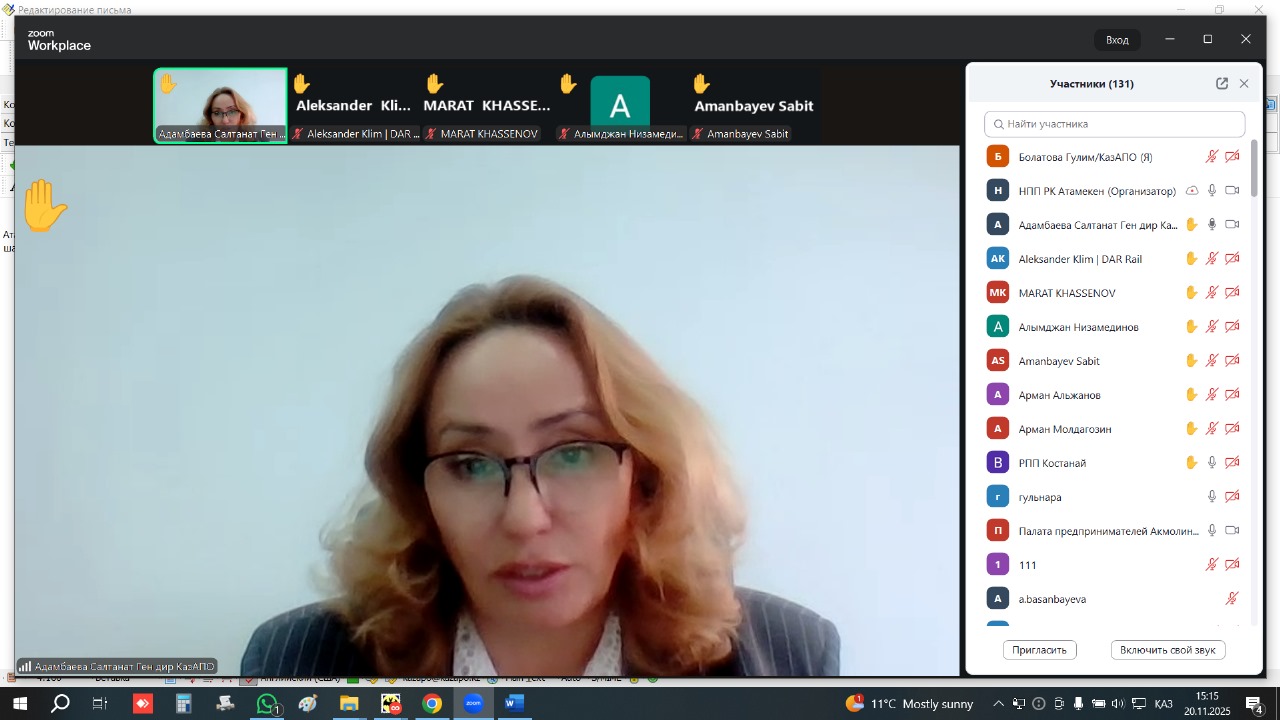The height and width of the screenshot is (720, 1280).
Task: Click microphone icon beside НПП РК Атамекен
Action: click(x=1212, y=191)
